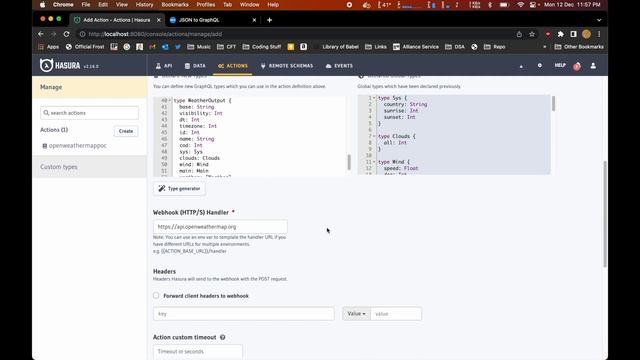Click the red notifications heart icon

click(577, 66)
